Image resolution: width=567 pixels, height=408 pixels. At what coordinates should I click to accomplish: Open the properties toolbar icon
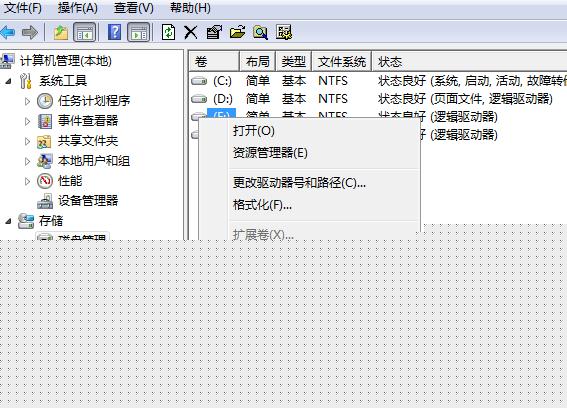214,33
